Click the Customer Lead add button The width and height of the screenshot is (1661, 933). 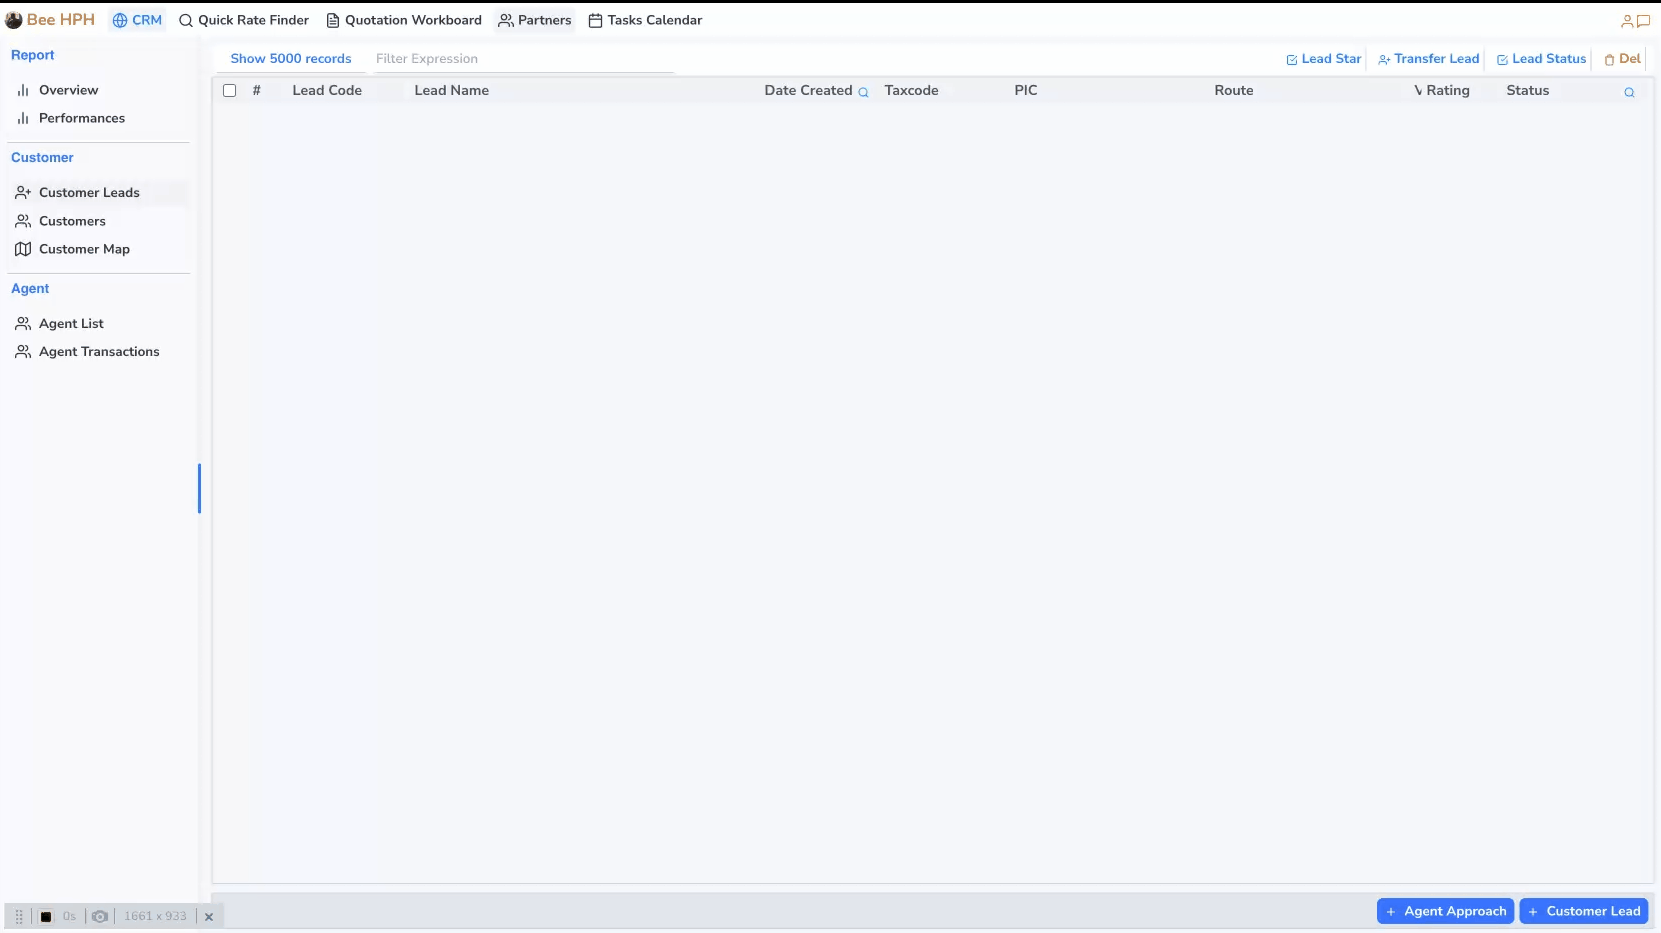click(1584, 911)
